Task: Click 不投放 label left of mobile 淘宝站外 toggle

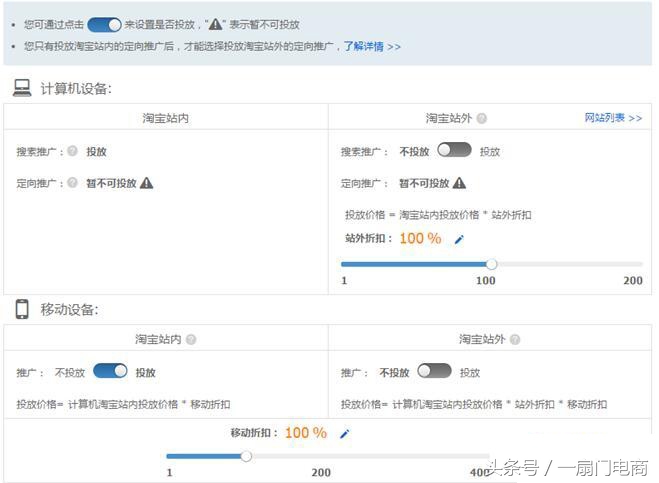Action: coord(394,372)
